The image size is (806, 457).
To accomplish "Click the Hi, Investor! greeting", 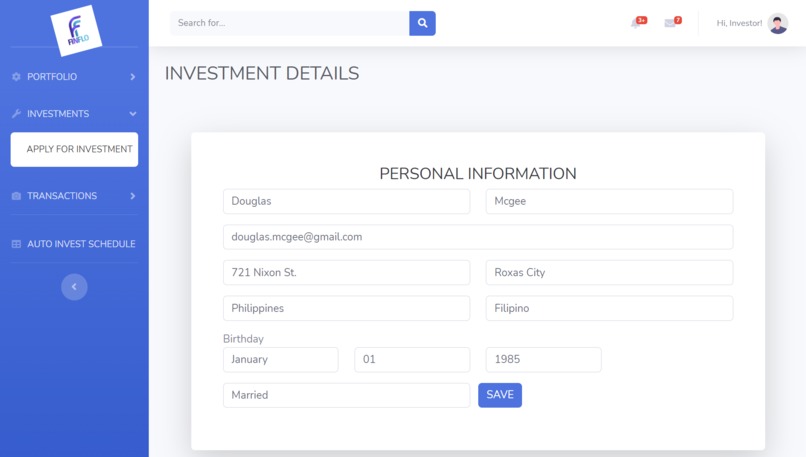I will [739, 24].
